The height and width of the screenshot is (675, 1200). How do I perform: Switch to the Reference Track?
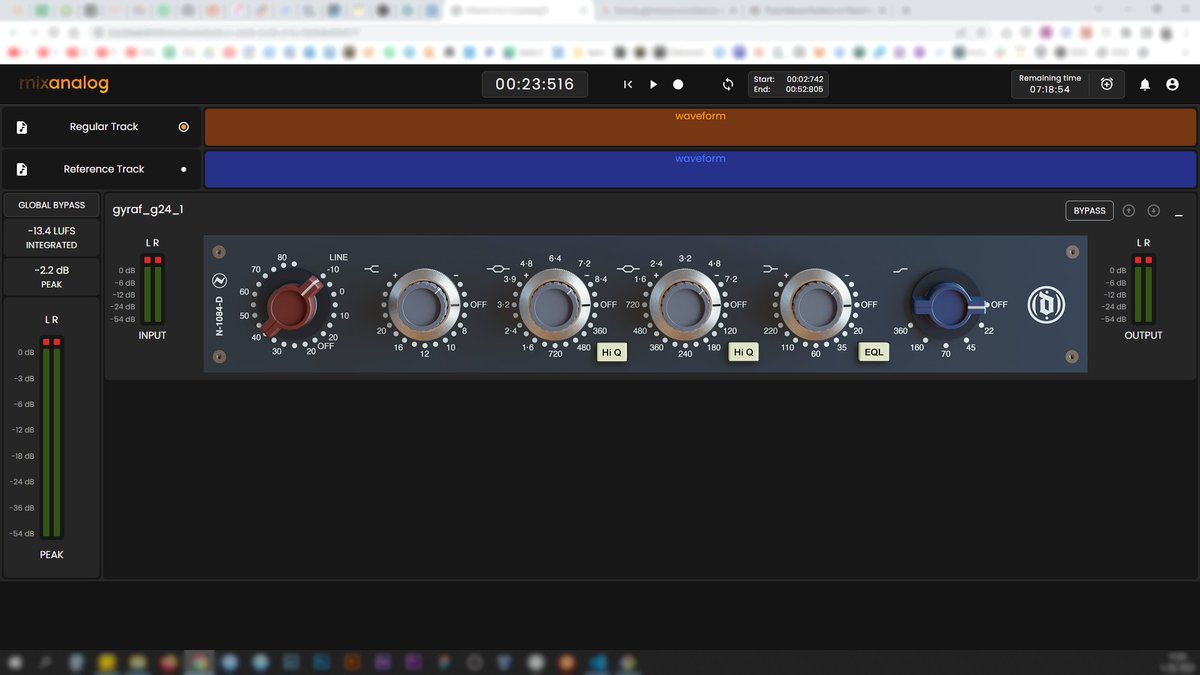100,169
